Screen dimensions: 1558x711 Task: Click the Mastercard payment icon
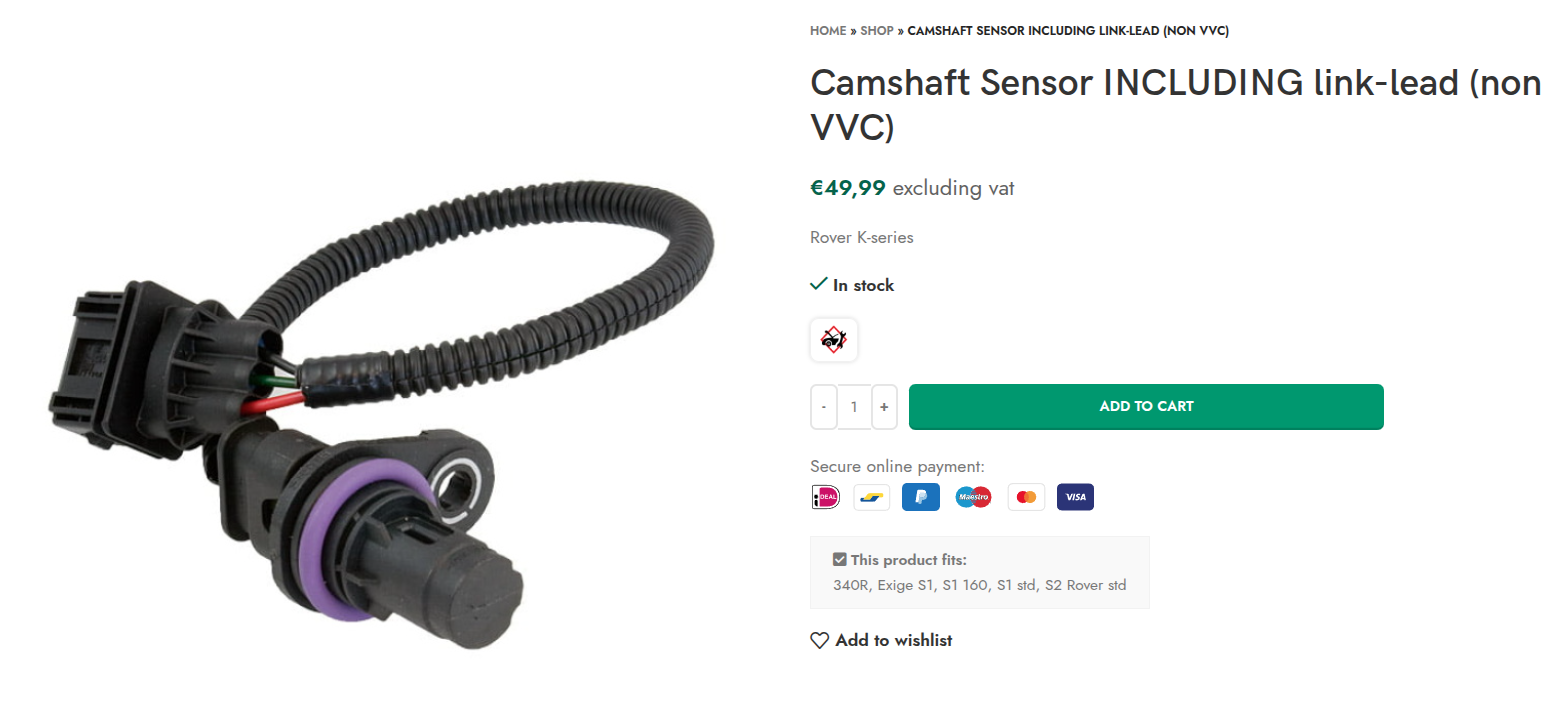coord(1025,497)
